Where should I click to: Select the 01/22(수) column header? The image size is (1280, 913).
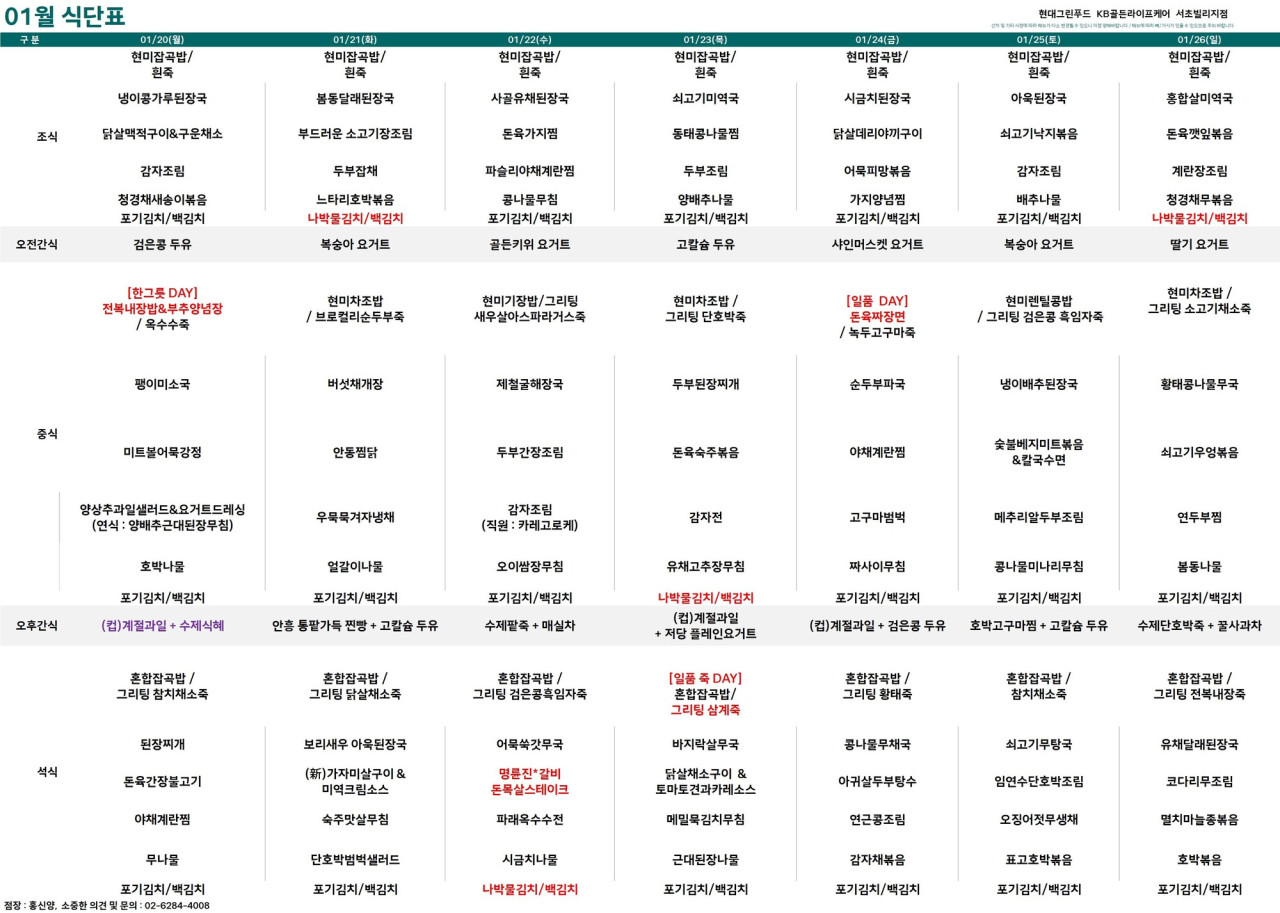point(529,40)
